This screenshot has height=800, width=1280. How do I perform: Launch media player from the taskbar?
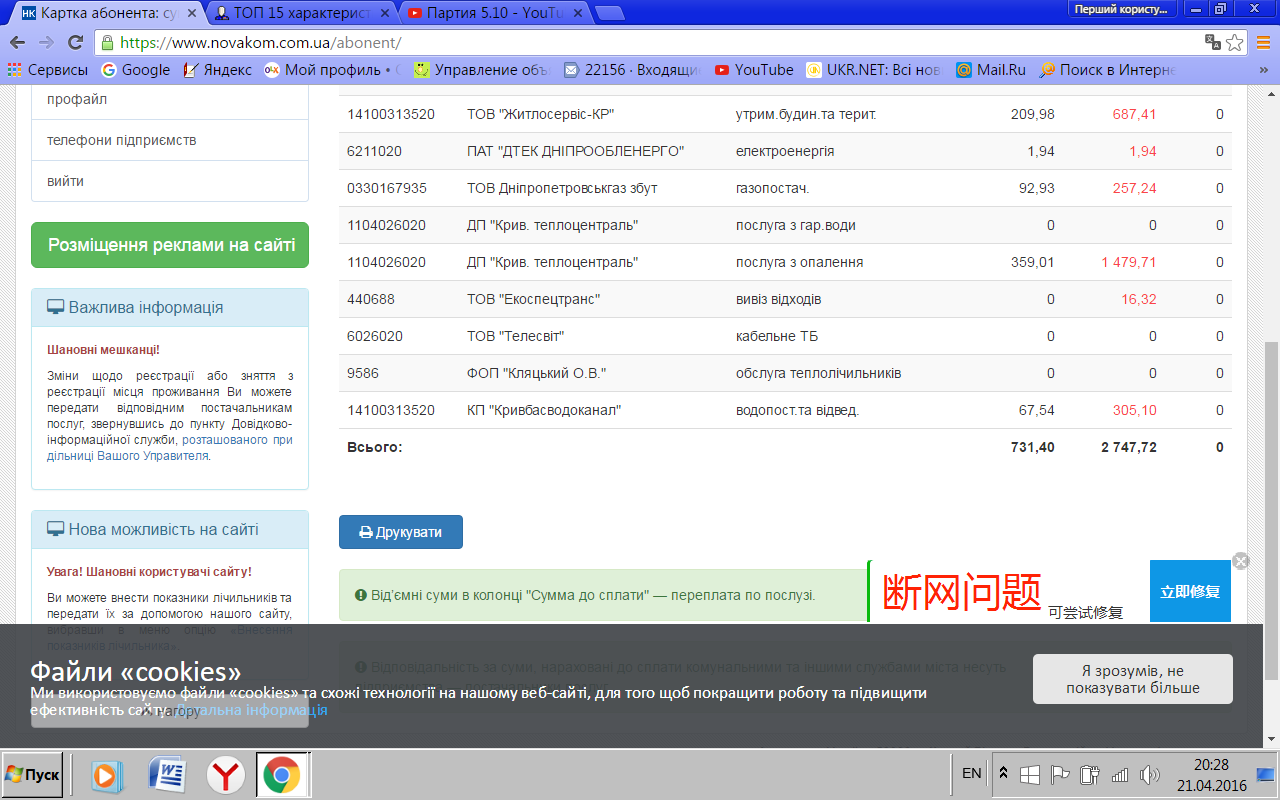[x=107, y=775]
